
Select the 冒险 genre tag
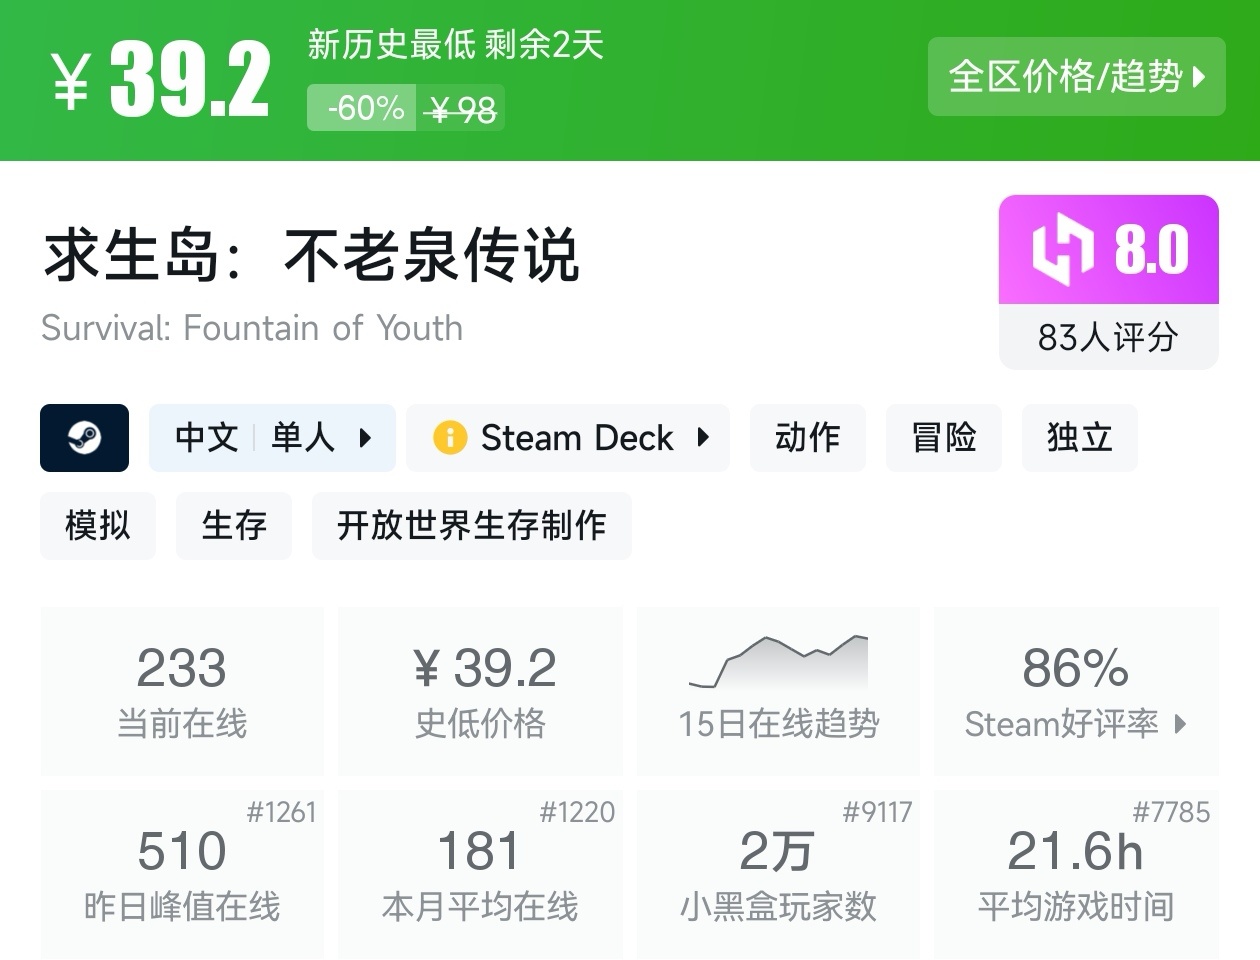[x=943, y=438]
